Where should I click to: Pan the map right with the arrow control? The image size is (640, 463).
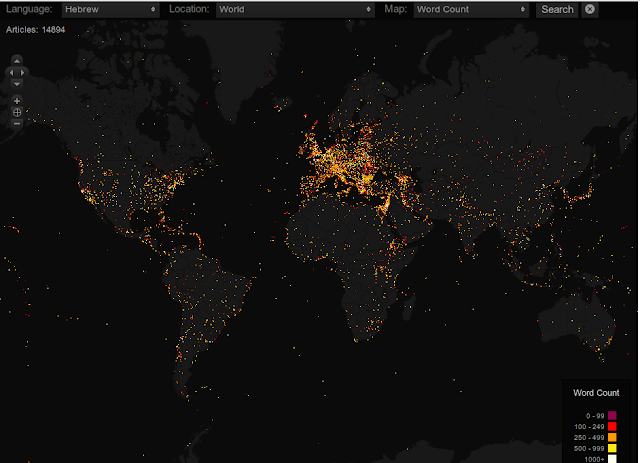22,72
